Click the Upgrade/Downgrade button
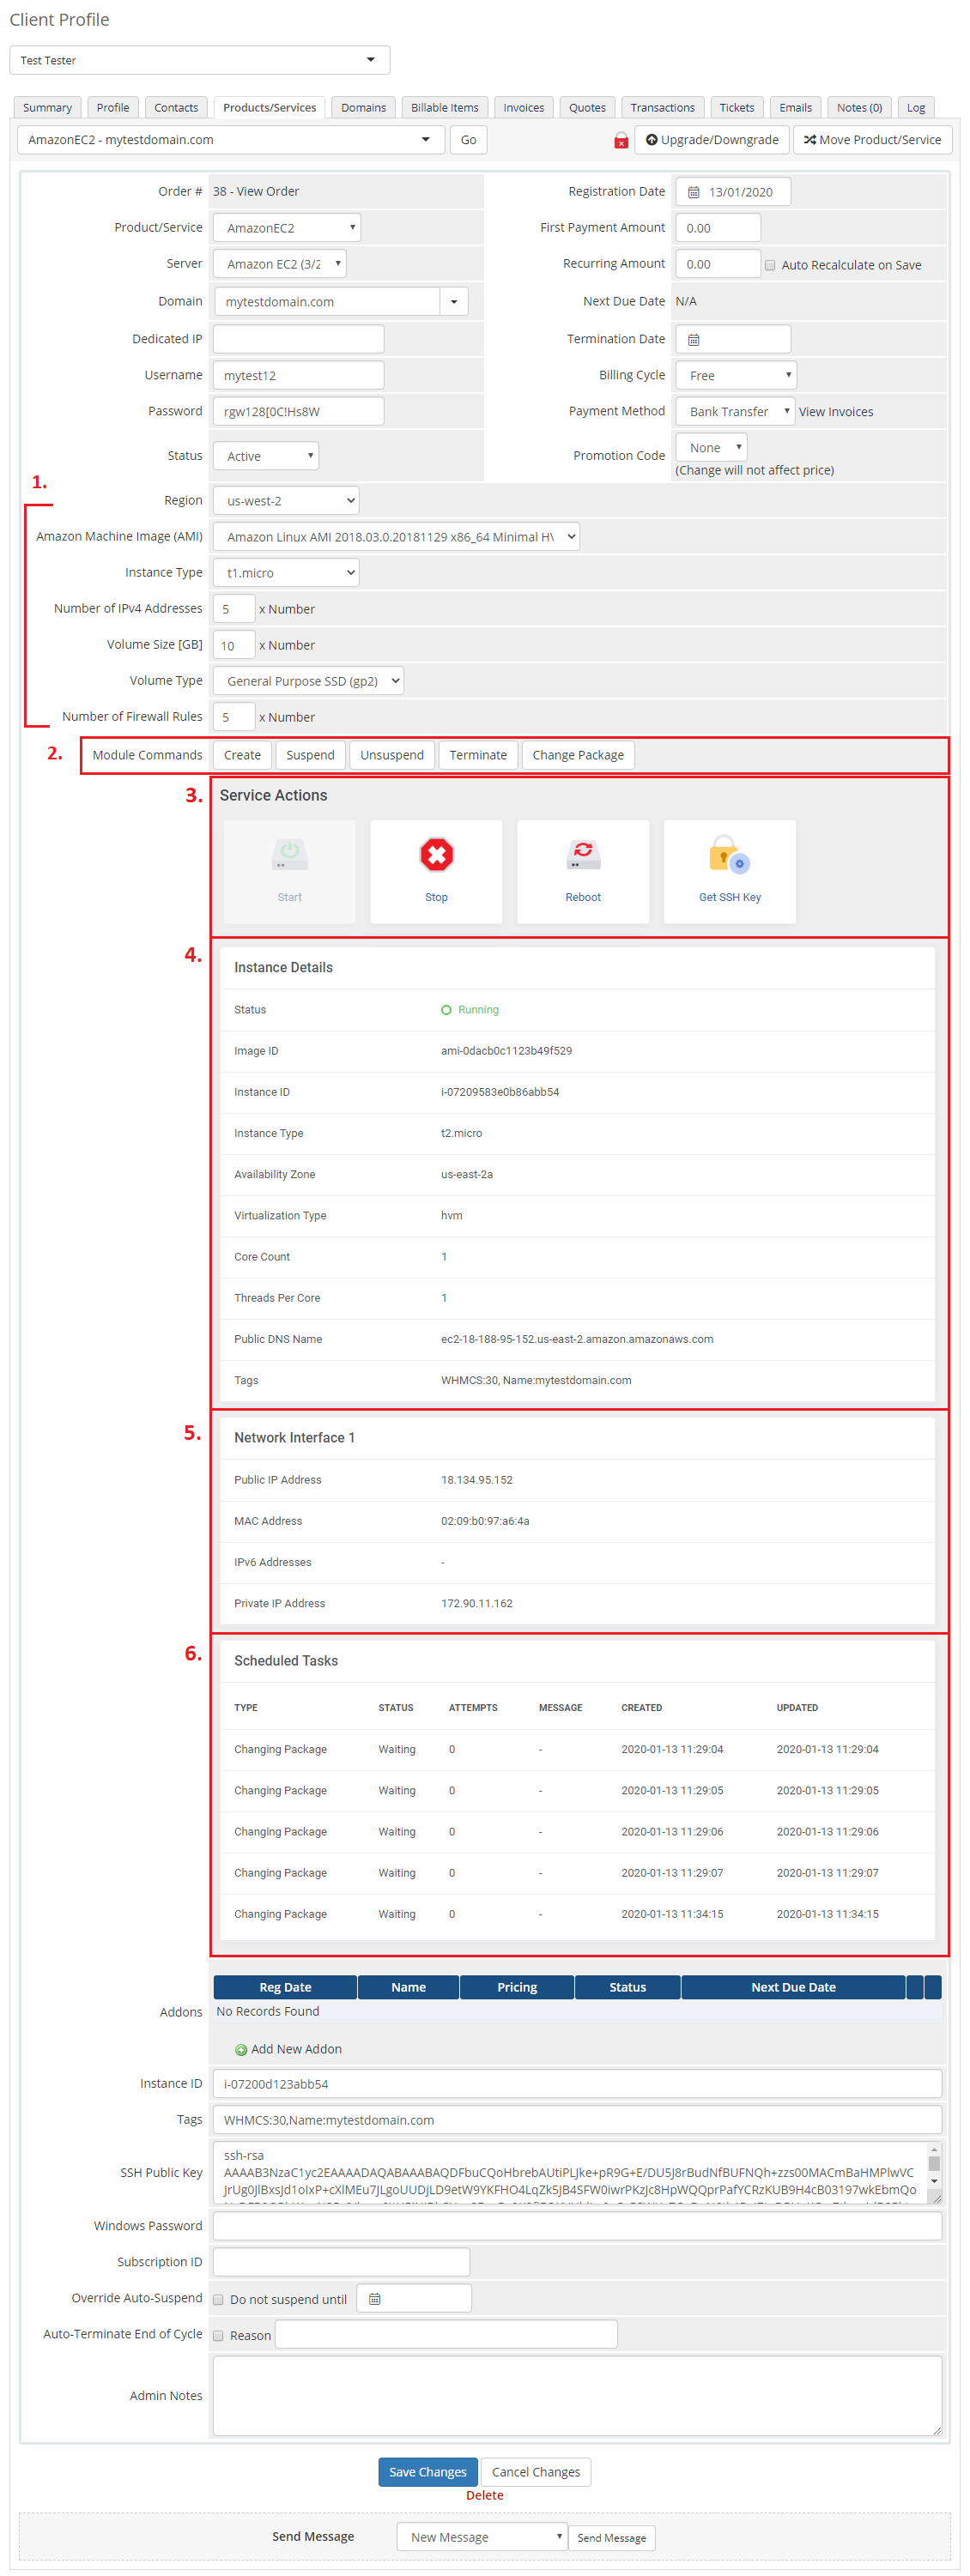Screen dimensions: 970x2576 [x=712, y=140]
